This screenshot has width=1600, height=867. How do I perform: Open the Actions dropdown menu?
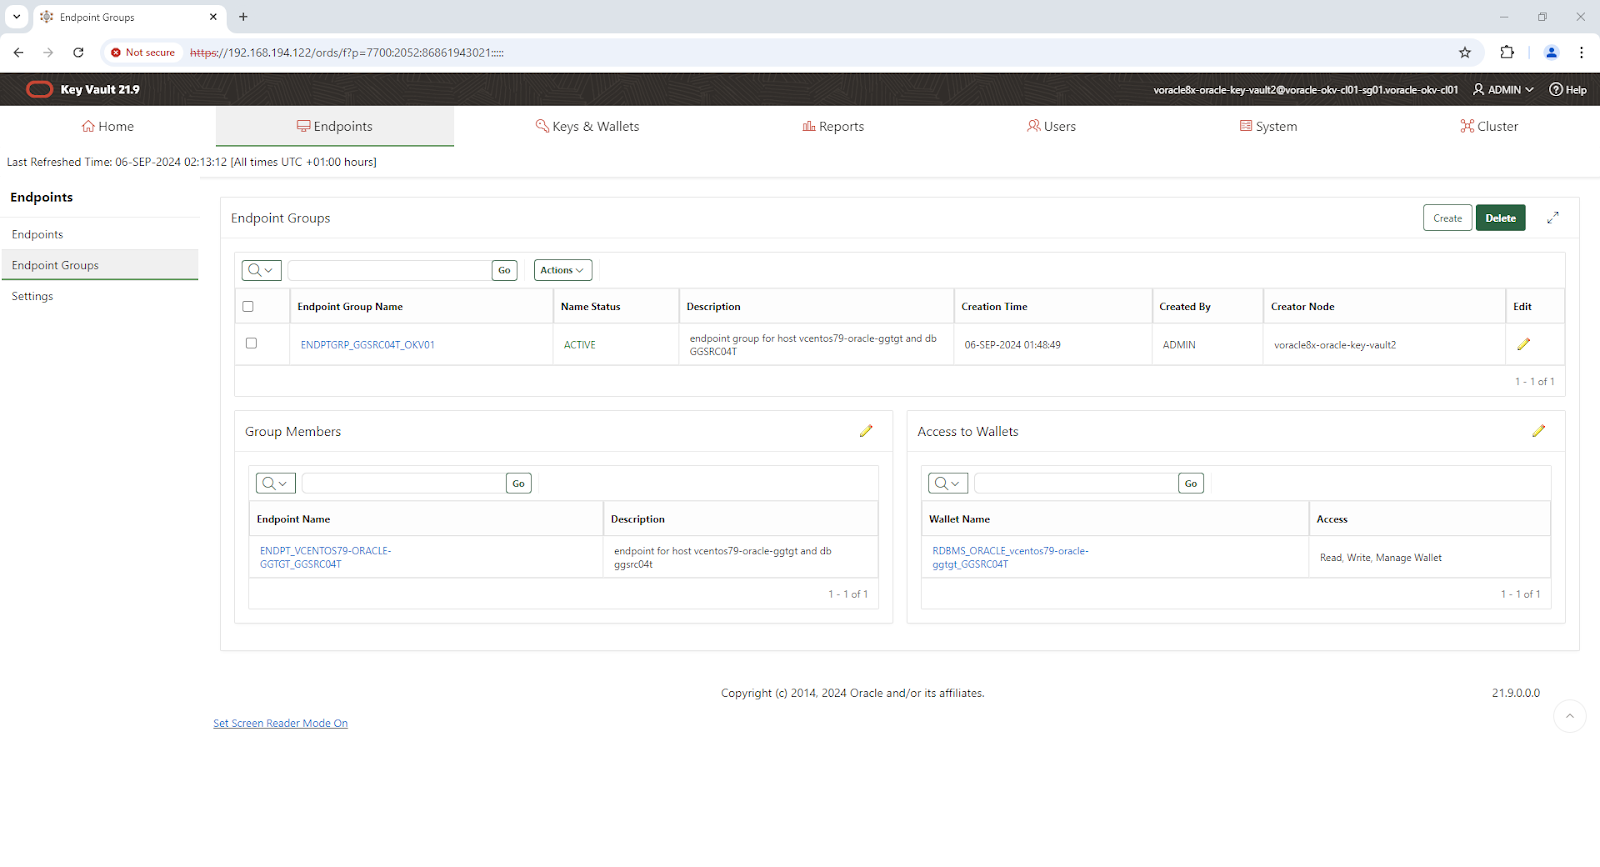(563, 270)
